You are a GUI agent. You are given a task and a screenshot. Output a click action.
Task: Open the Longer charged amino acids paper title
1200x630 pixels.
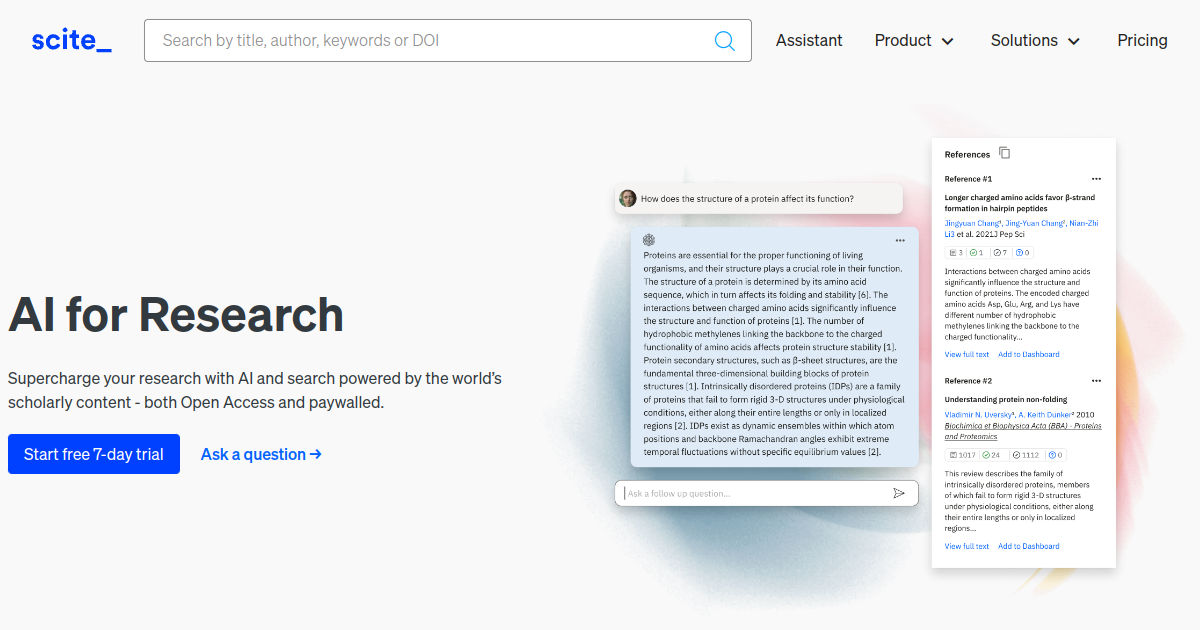click(1020, 203)
